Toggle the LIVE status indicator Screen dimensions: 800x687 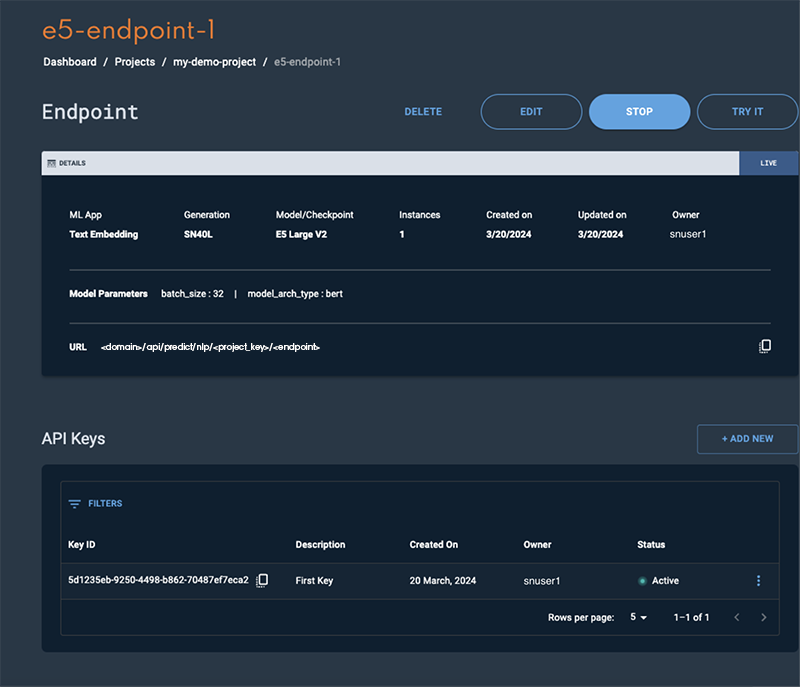pos(769,161)
